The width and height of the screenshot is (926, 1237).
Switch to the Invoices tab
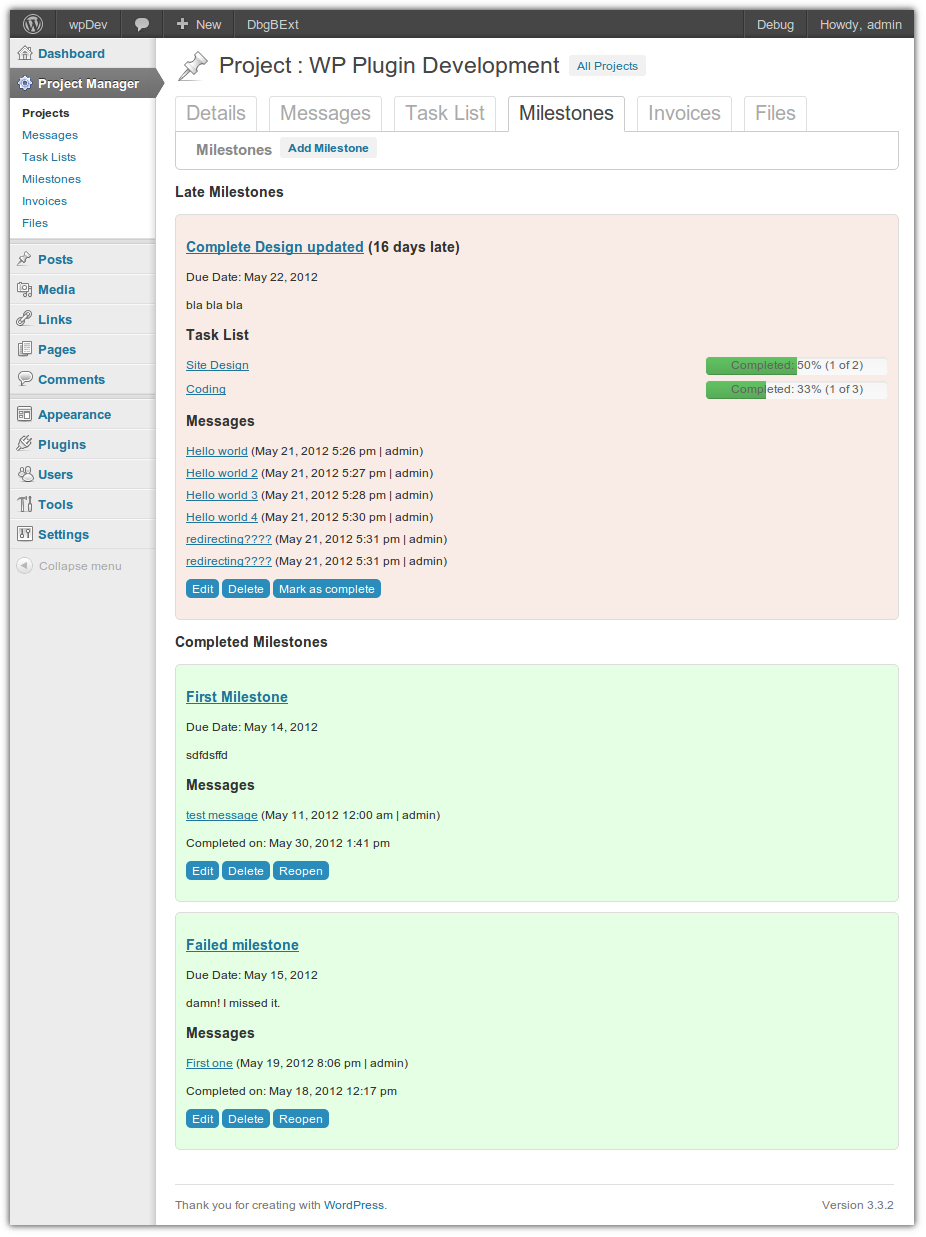684,114
